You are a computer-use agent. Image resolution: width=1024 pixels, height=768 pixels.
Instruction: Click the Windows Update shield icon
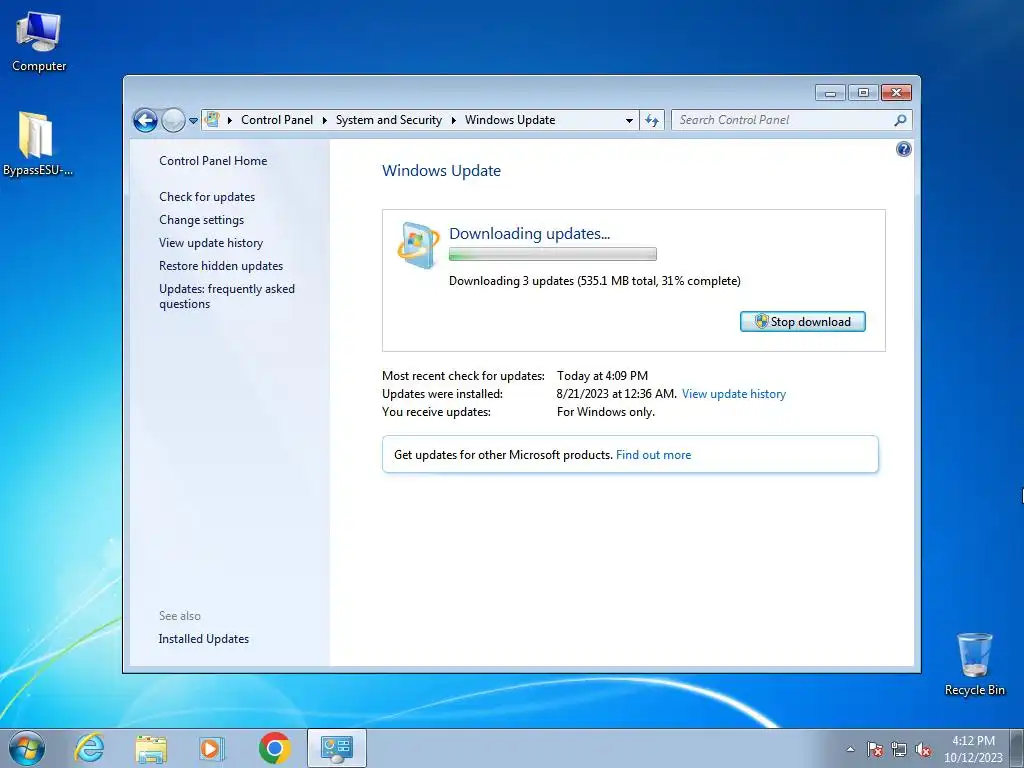pyautogui.click(x=417, y=246)
